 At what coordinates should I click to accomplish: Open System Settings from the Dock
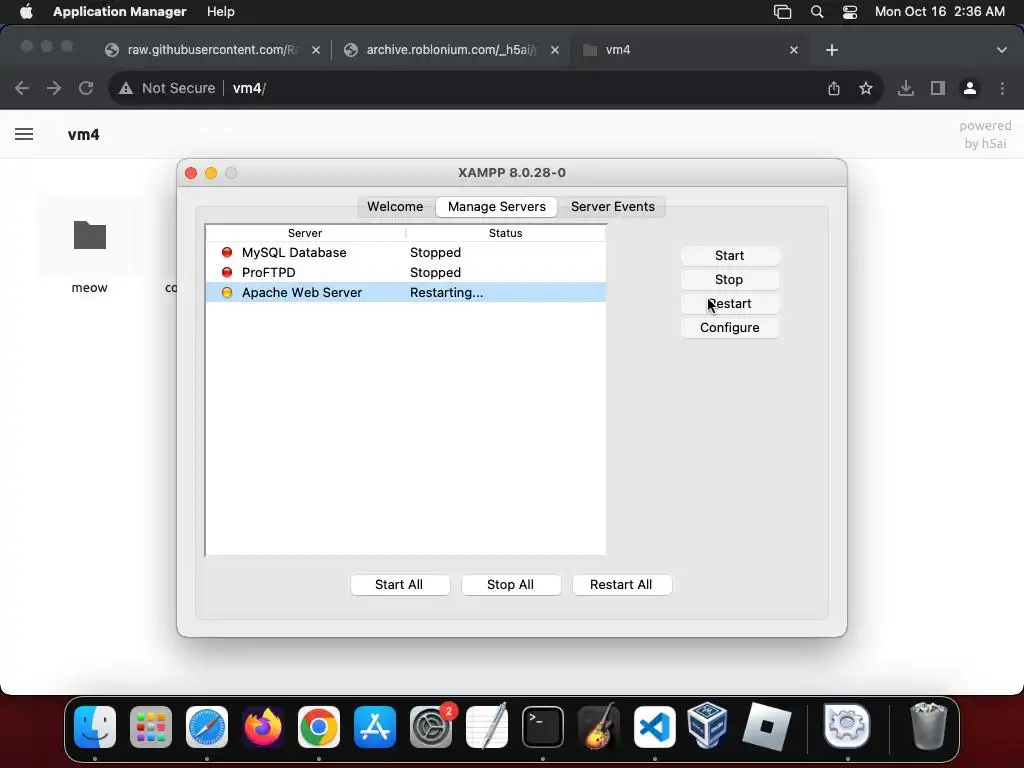pyautogui.click(x=431, y=727)
